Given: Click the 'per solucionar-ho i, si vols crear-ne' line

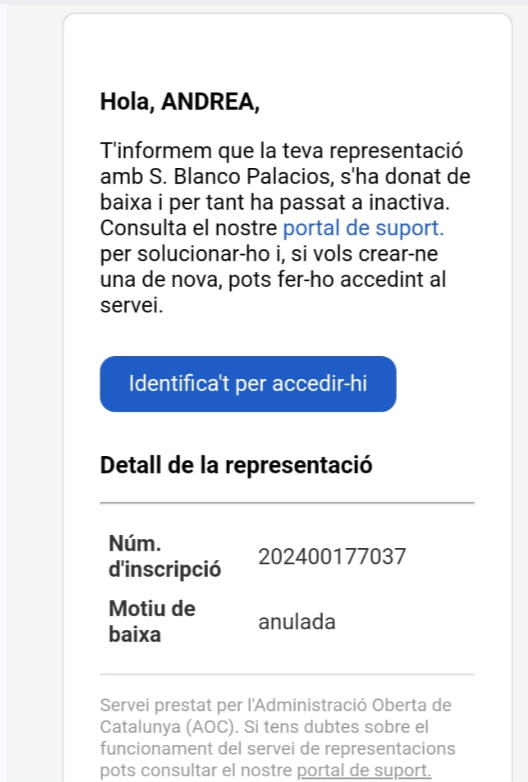Looking at the screenshot, I should tap(269, 254).
